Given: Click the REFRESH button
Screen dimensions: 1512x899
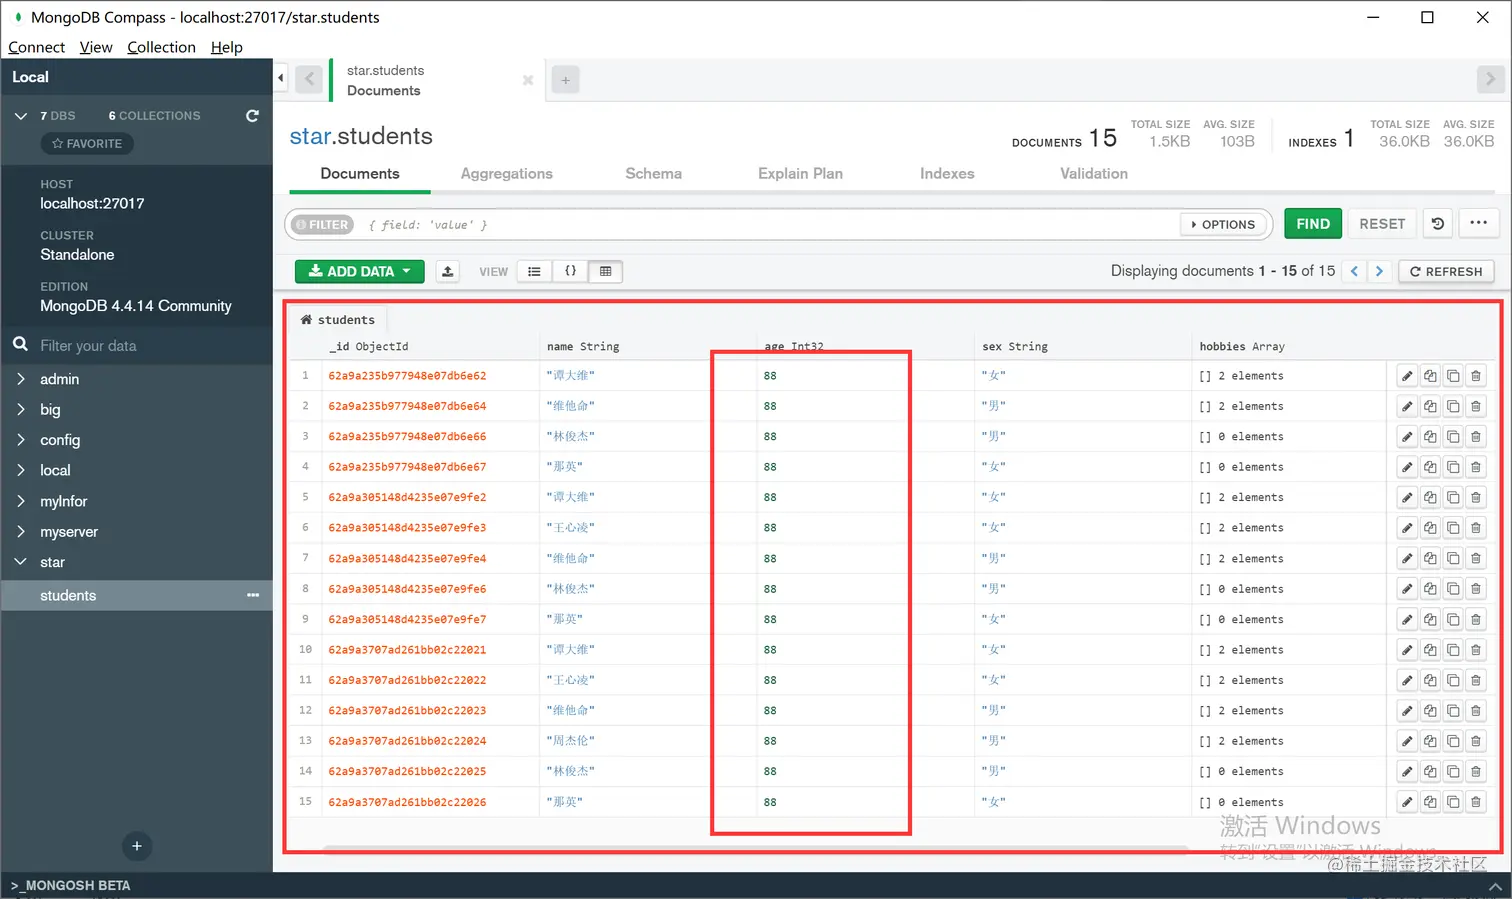Looking at the screenshot, I should pos(1446,271).
